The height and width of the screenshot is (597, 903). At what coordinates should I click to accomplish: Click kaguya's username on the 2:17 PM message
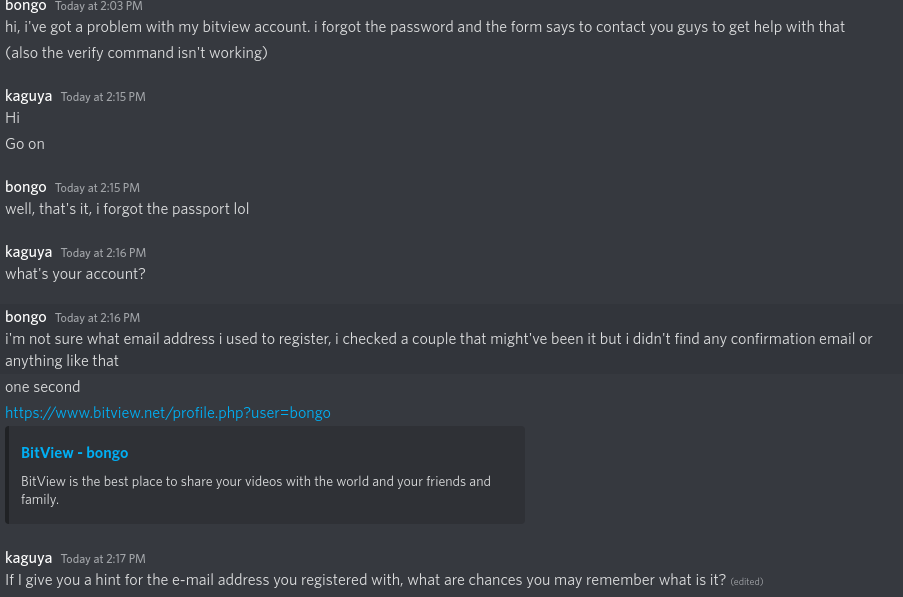click(x=28, y=558)
